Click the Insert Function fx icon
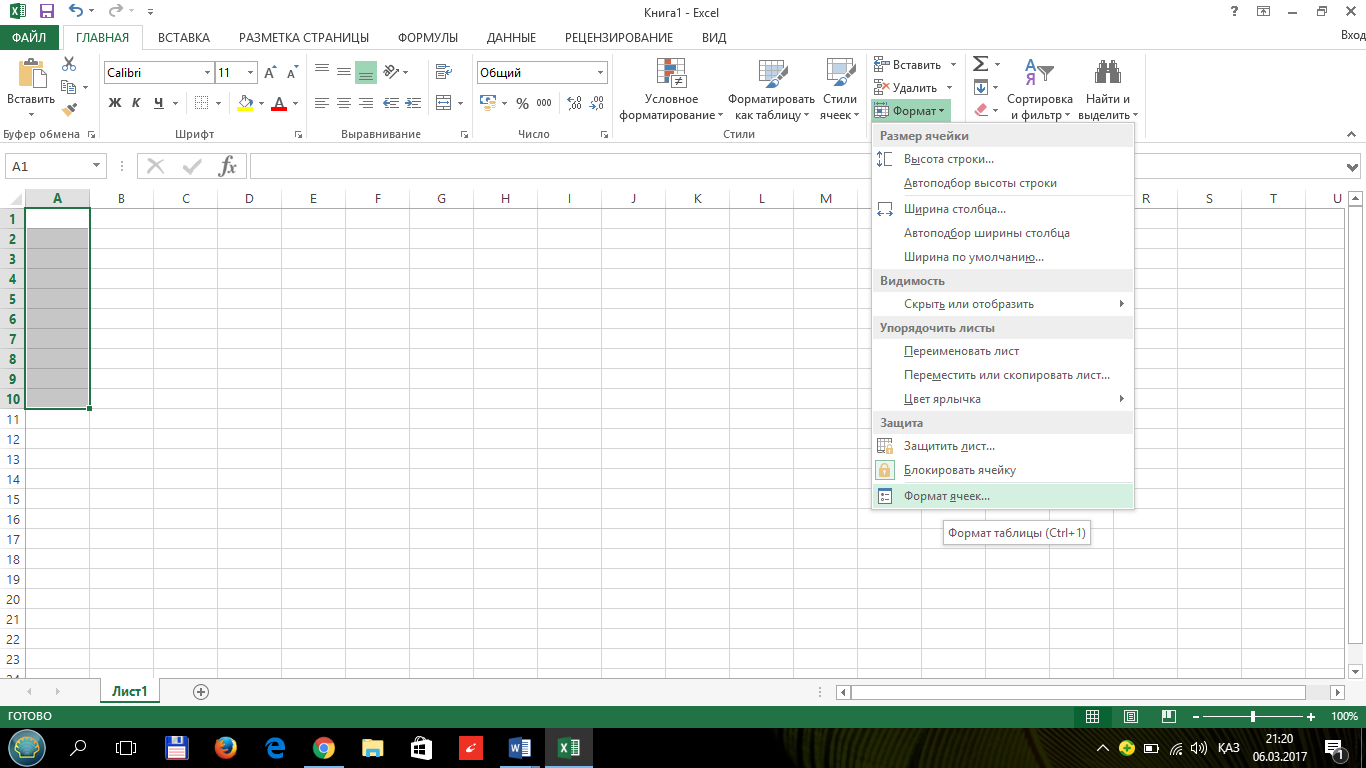Screen dimensions: 1366x768 (228, 166)
